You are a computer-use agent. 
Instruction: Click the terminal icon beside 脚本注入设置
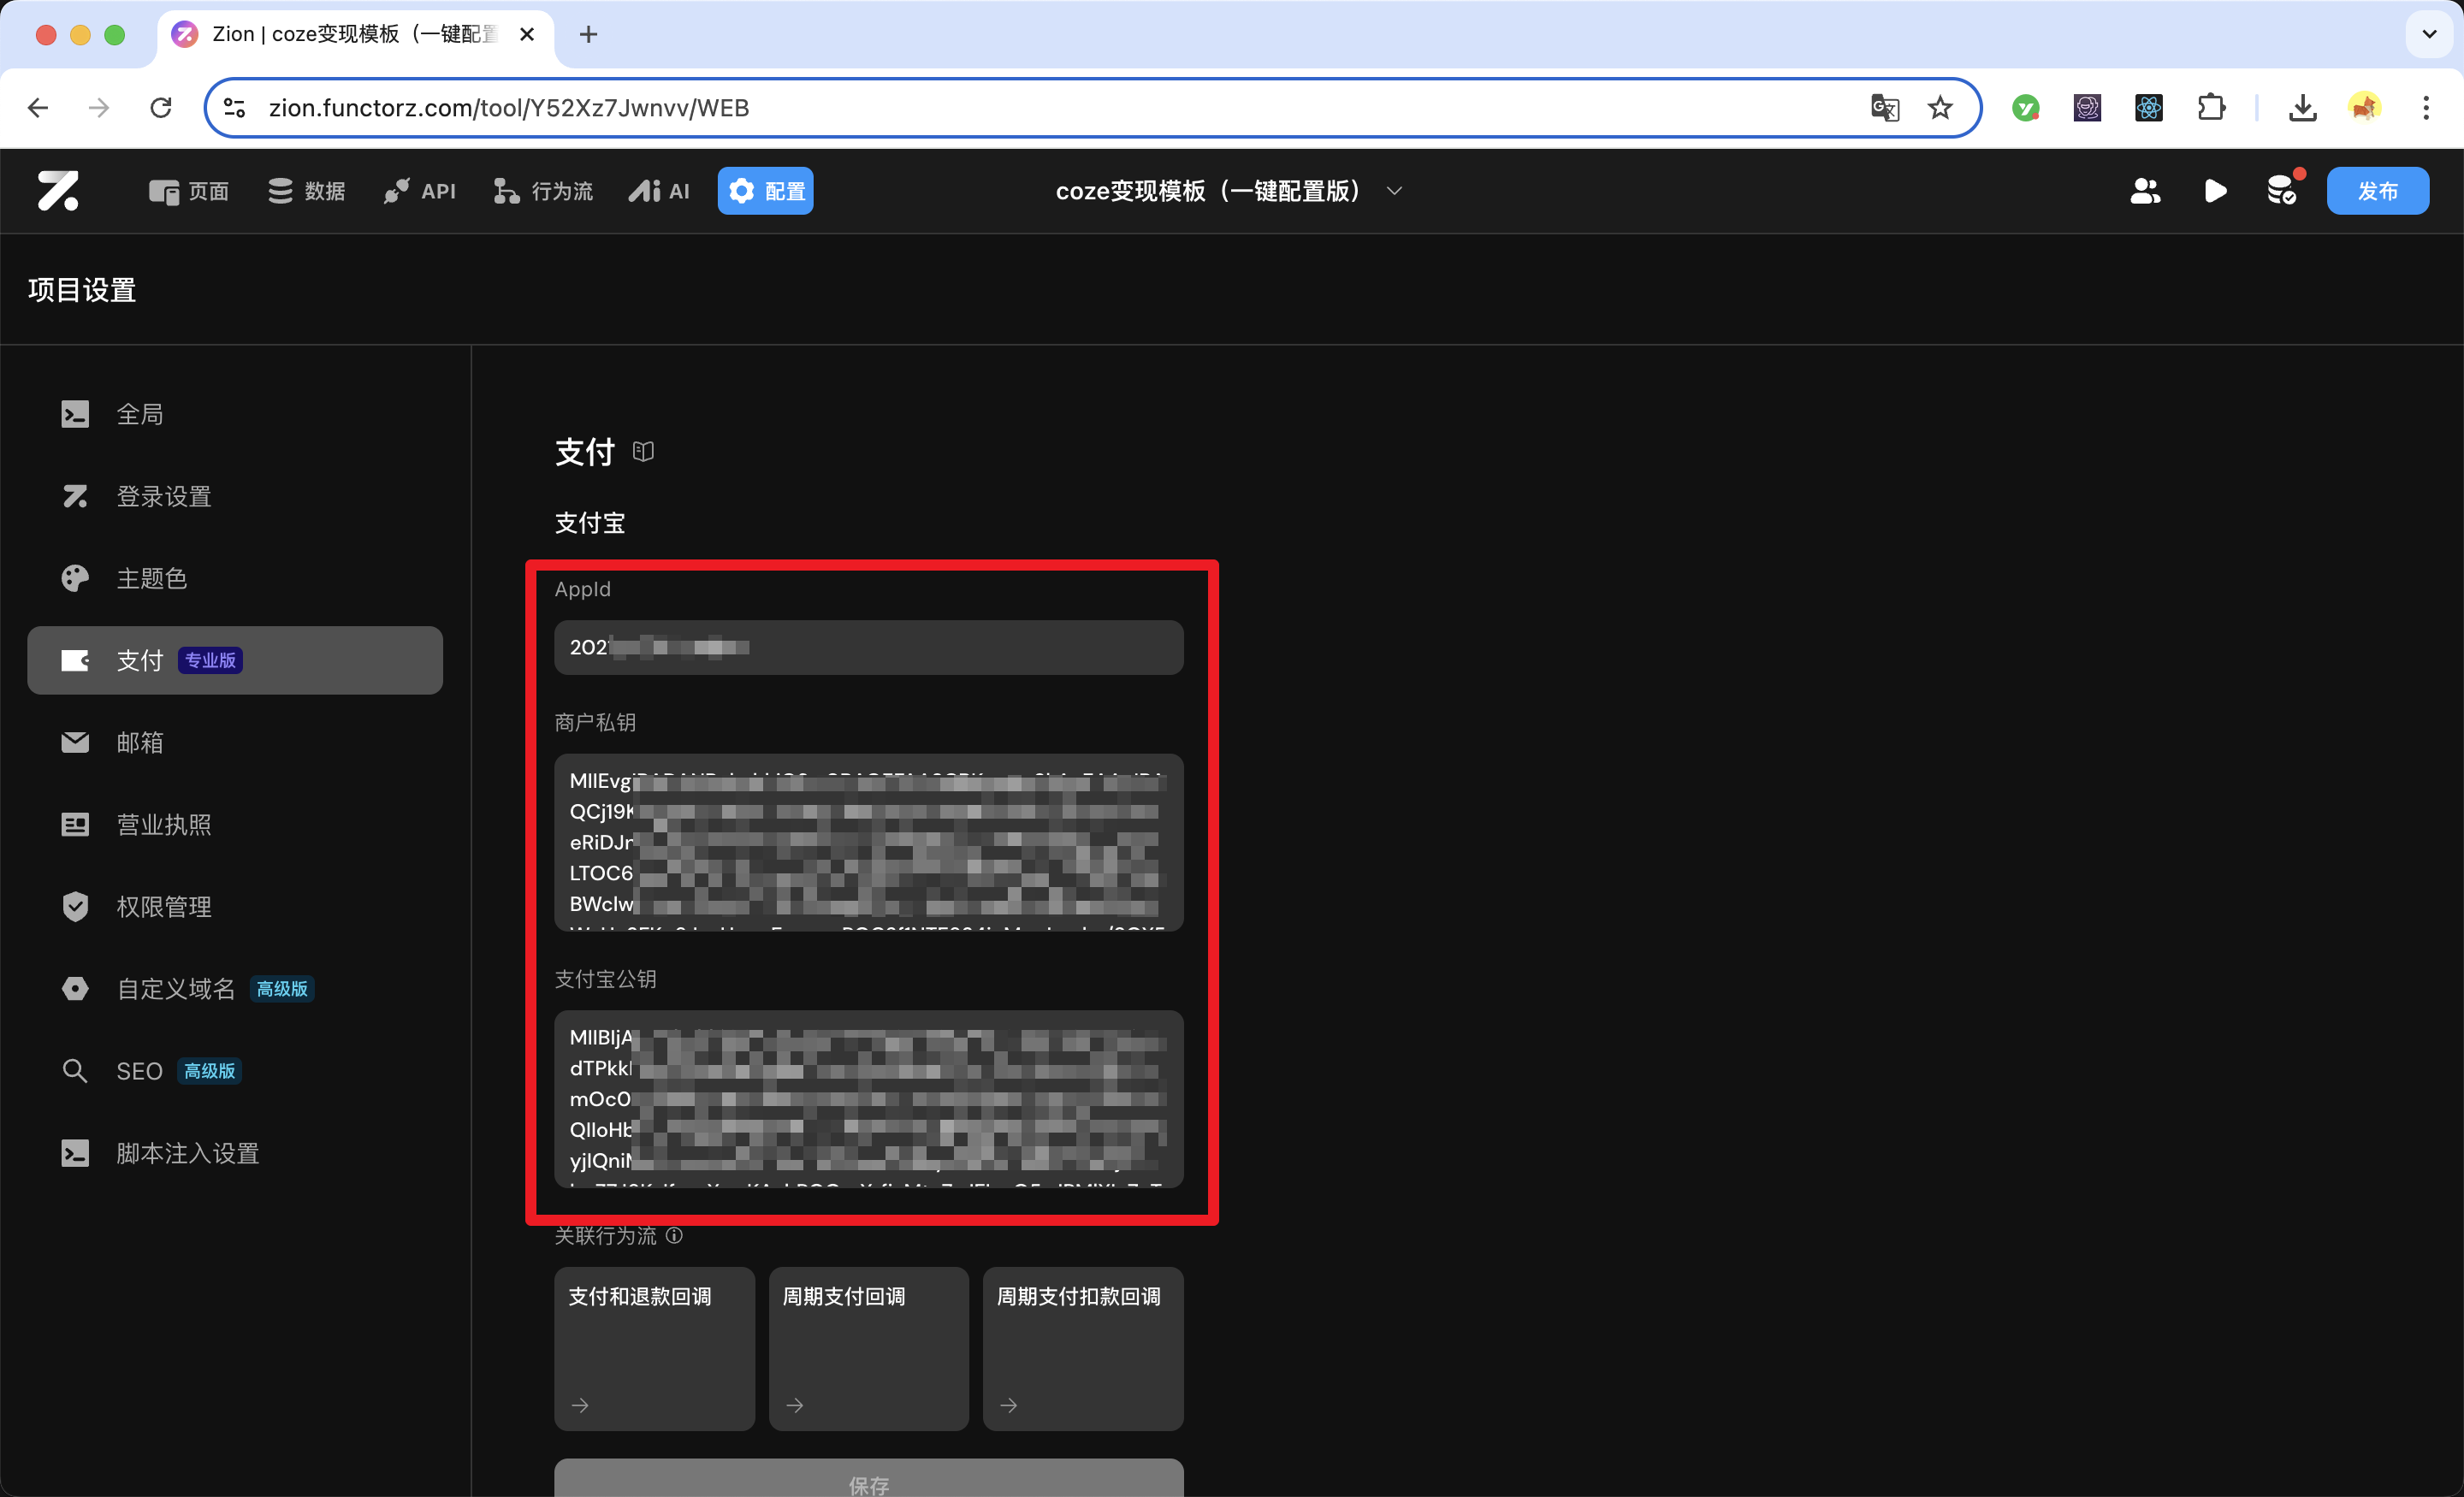point(75,1153)
